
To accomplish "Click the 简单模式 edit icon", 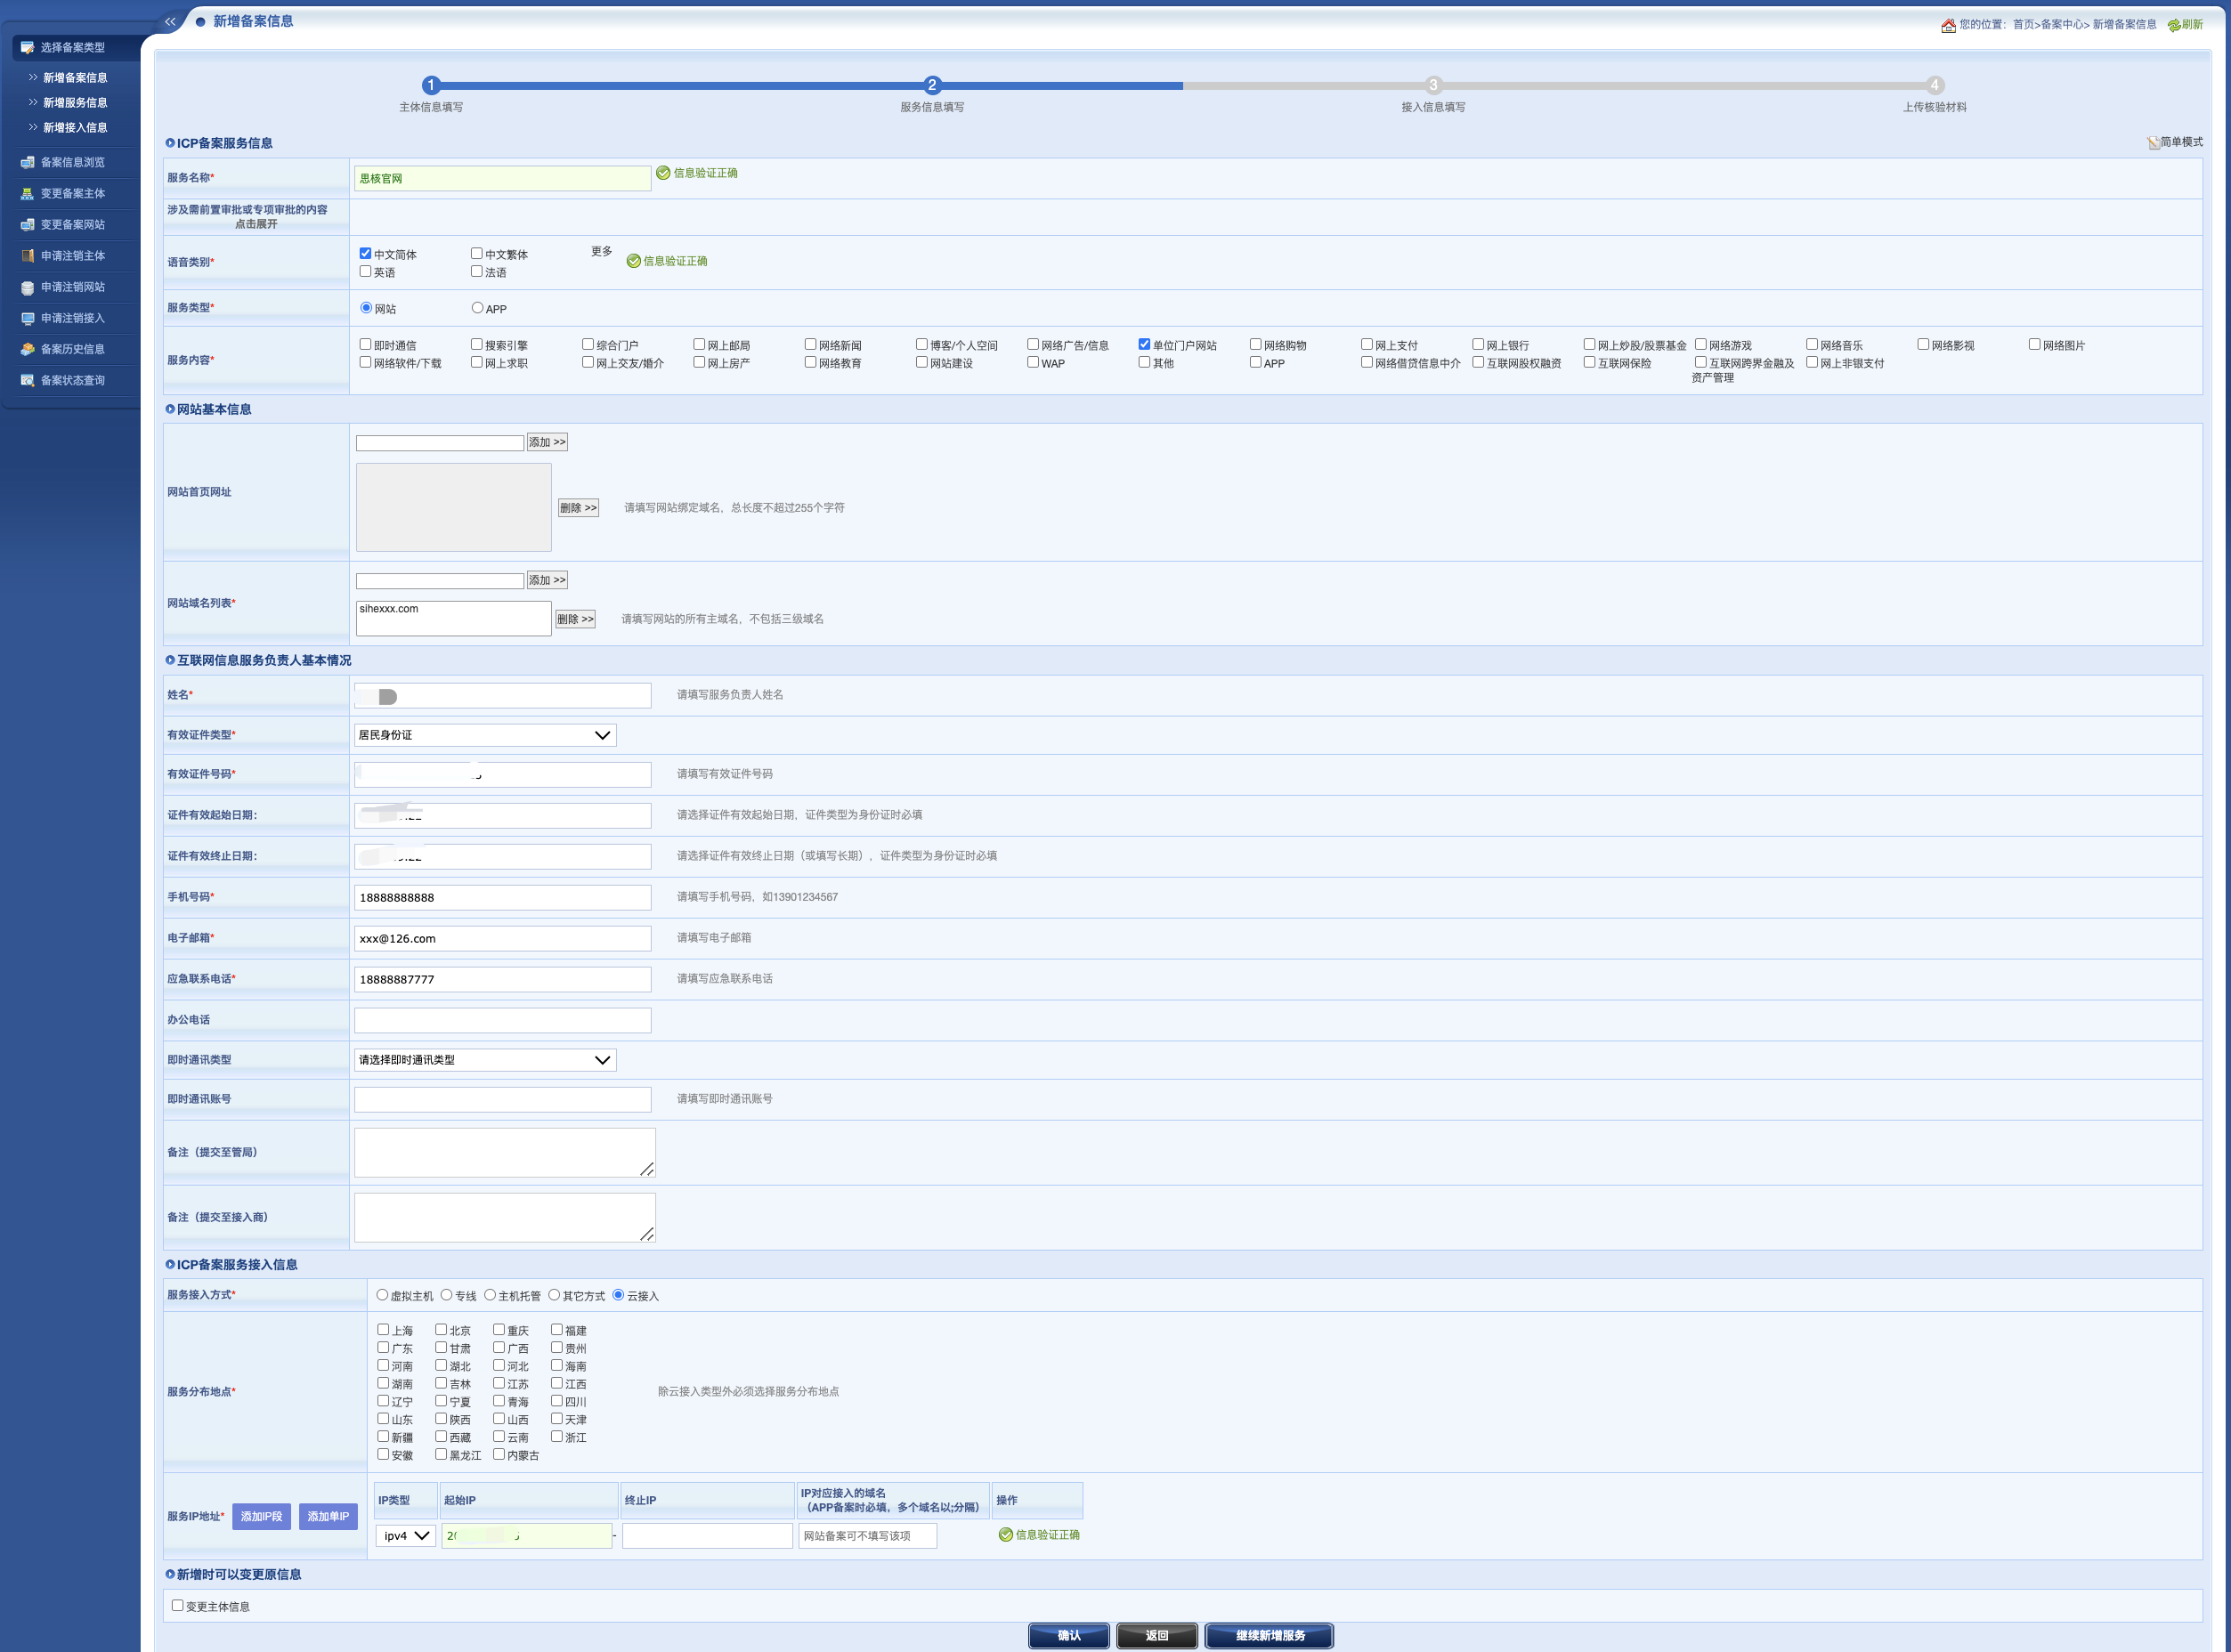I will tap(2153, 143).
